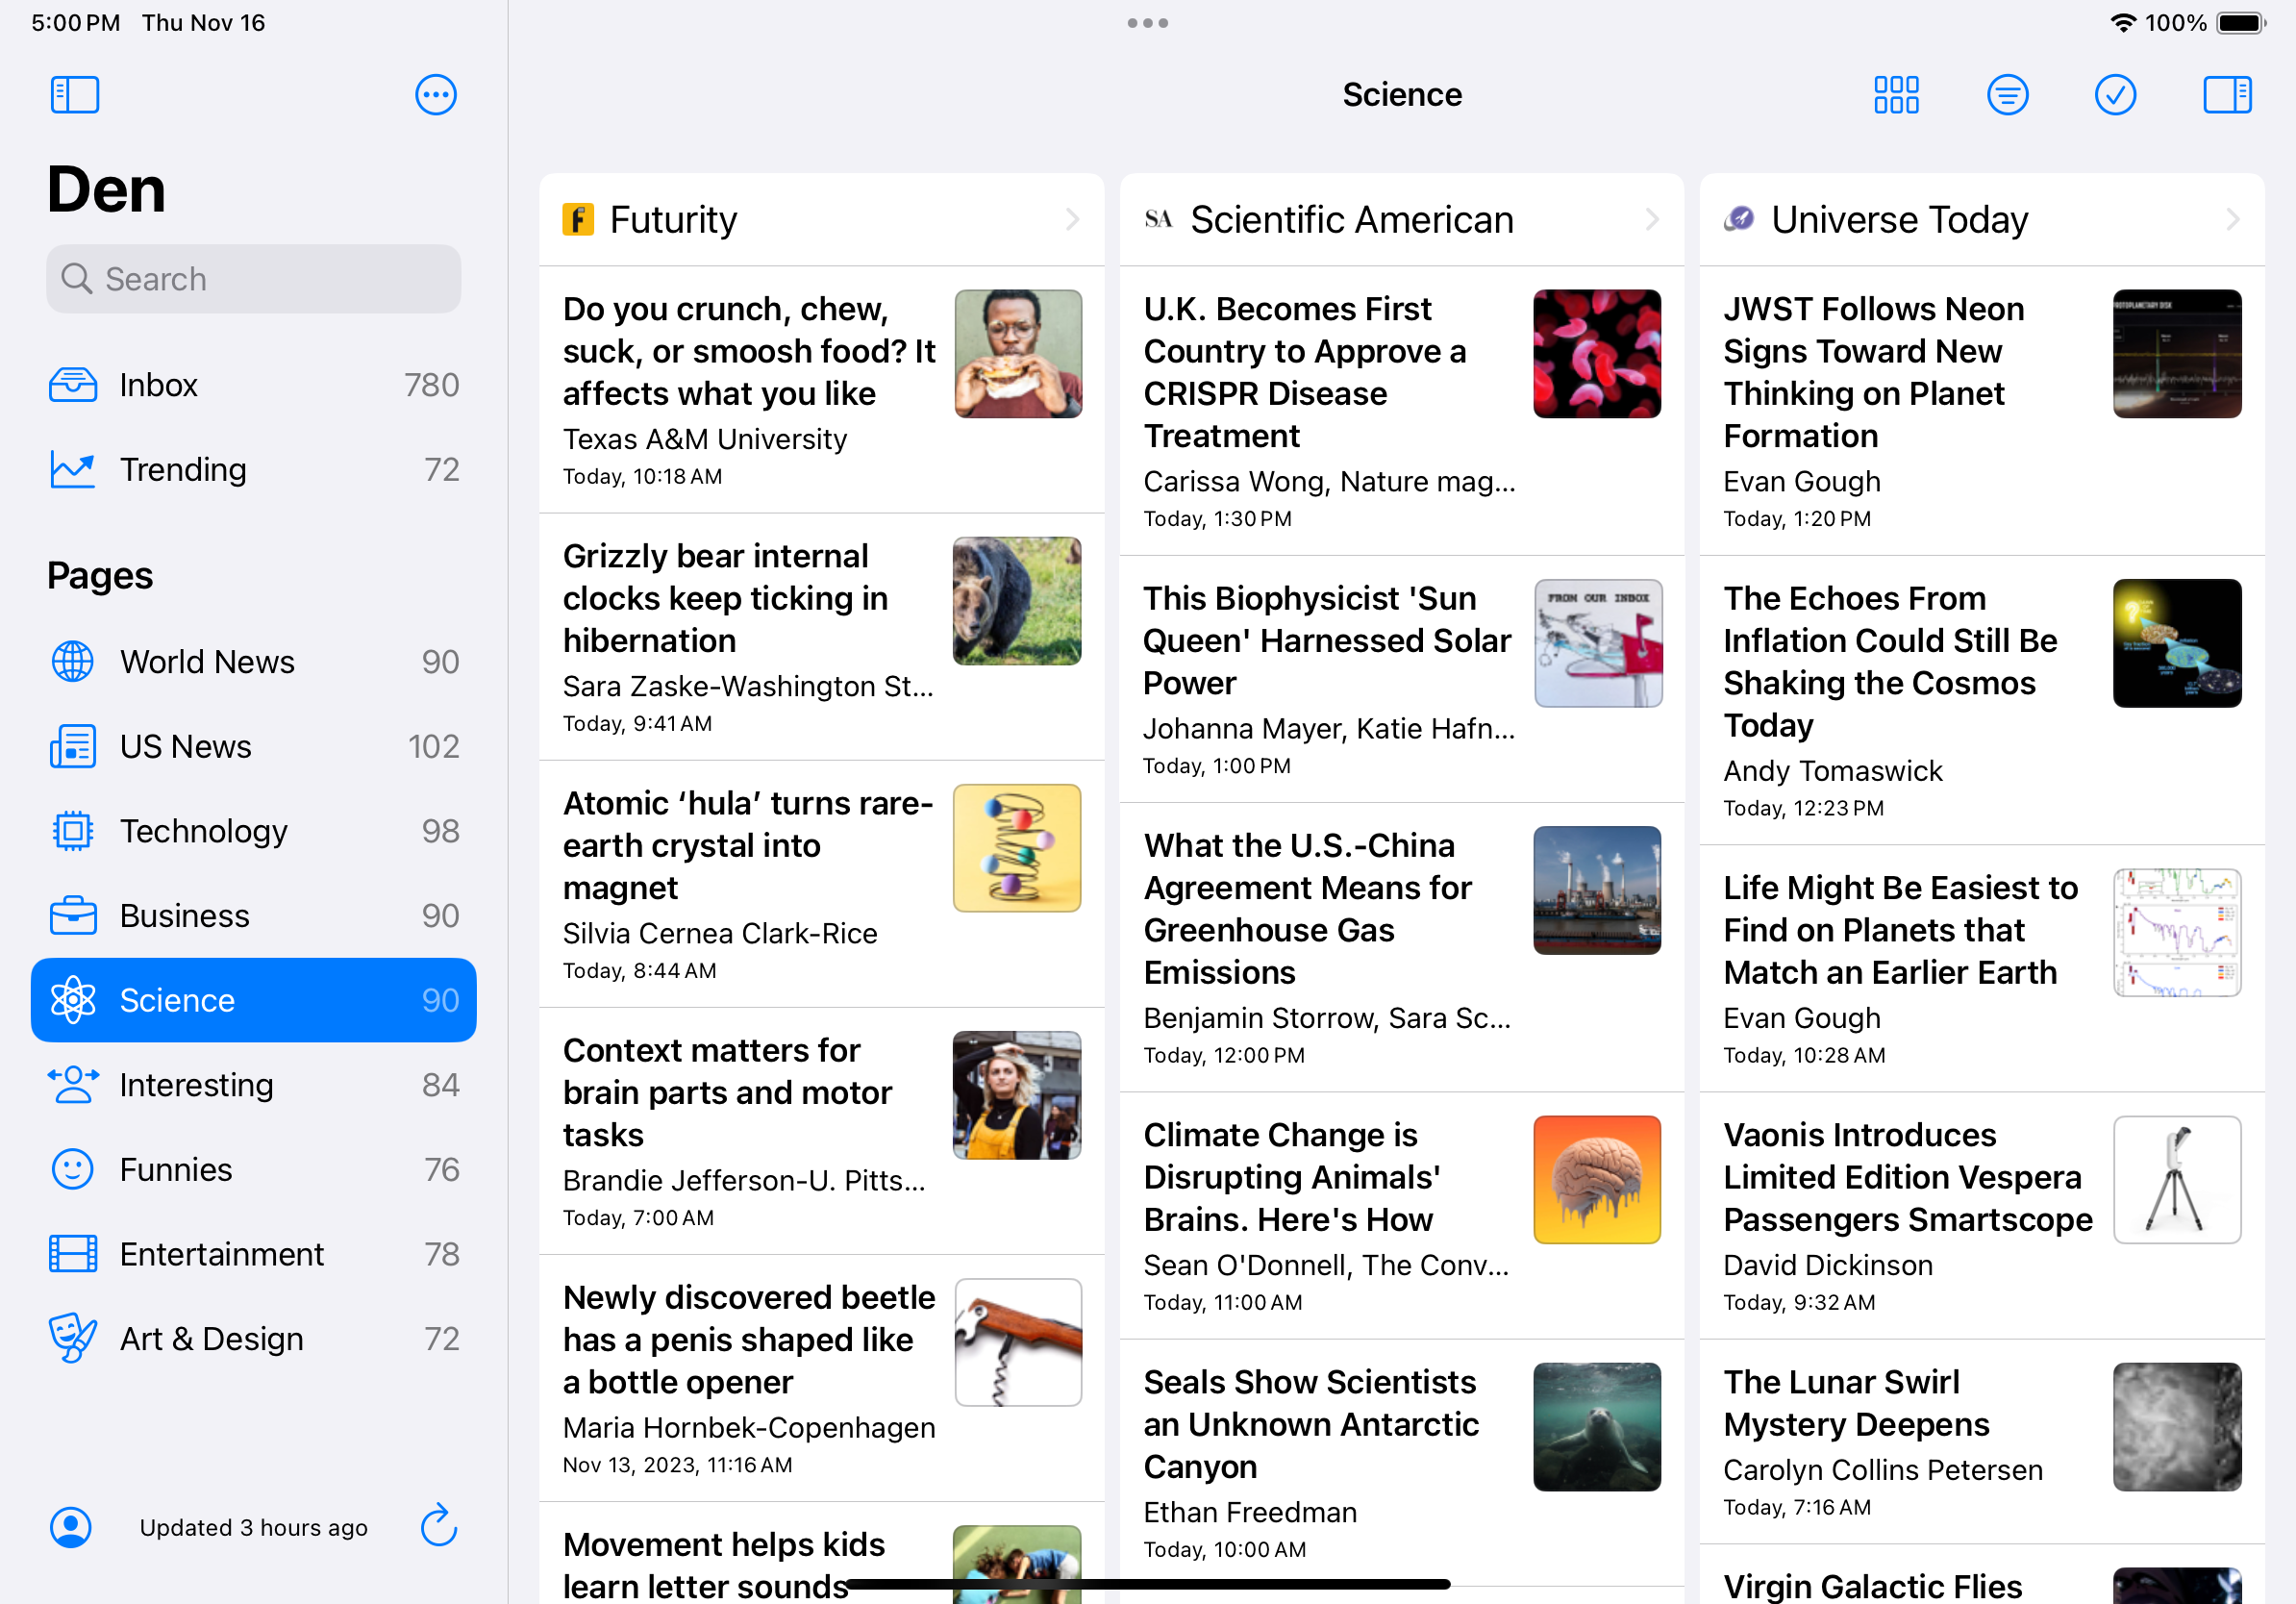Open 'Seals Show Scientists' Antarctic Canyon article
This screenshot has height=1604, width=2296.
point(1401,1462)
